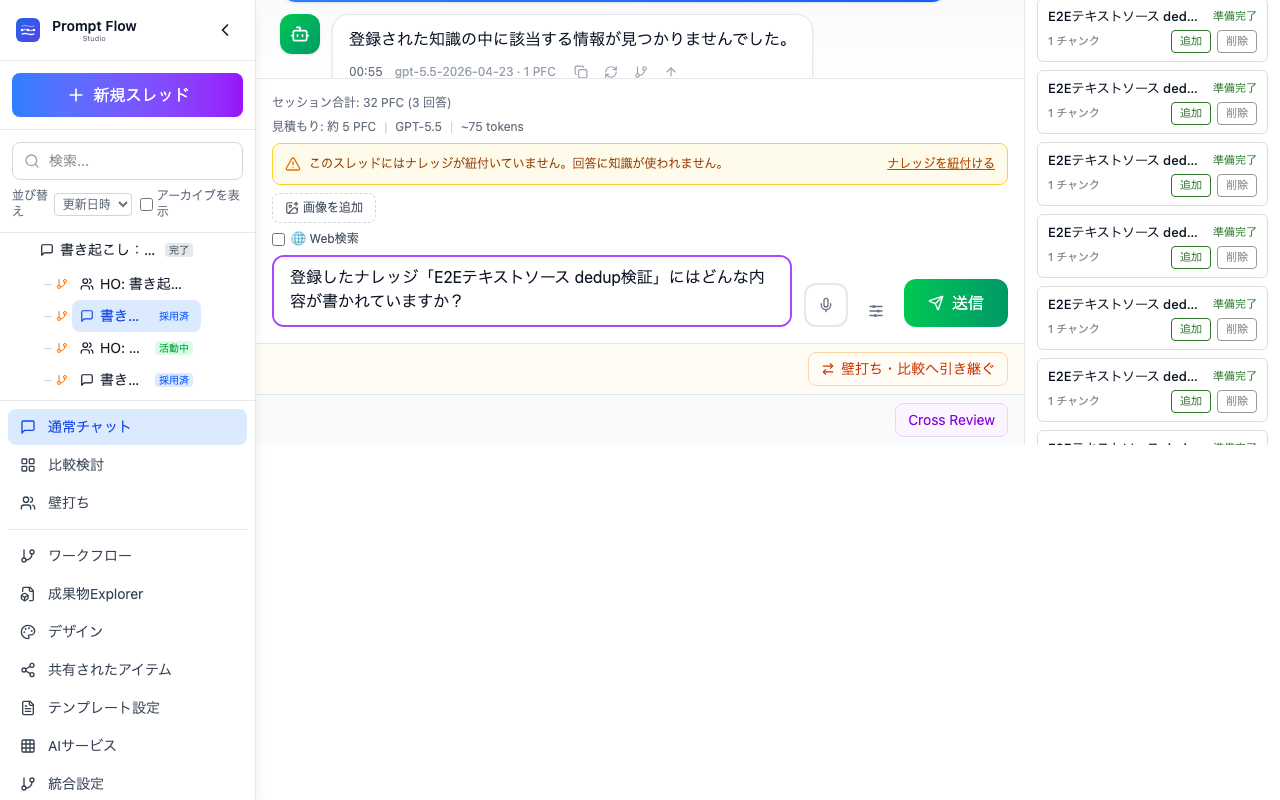Send the message with 送信 button

click(x=956, y=303)
